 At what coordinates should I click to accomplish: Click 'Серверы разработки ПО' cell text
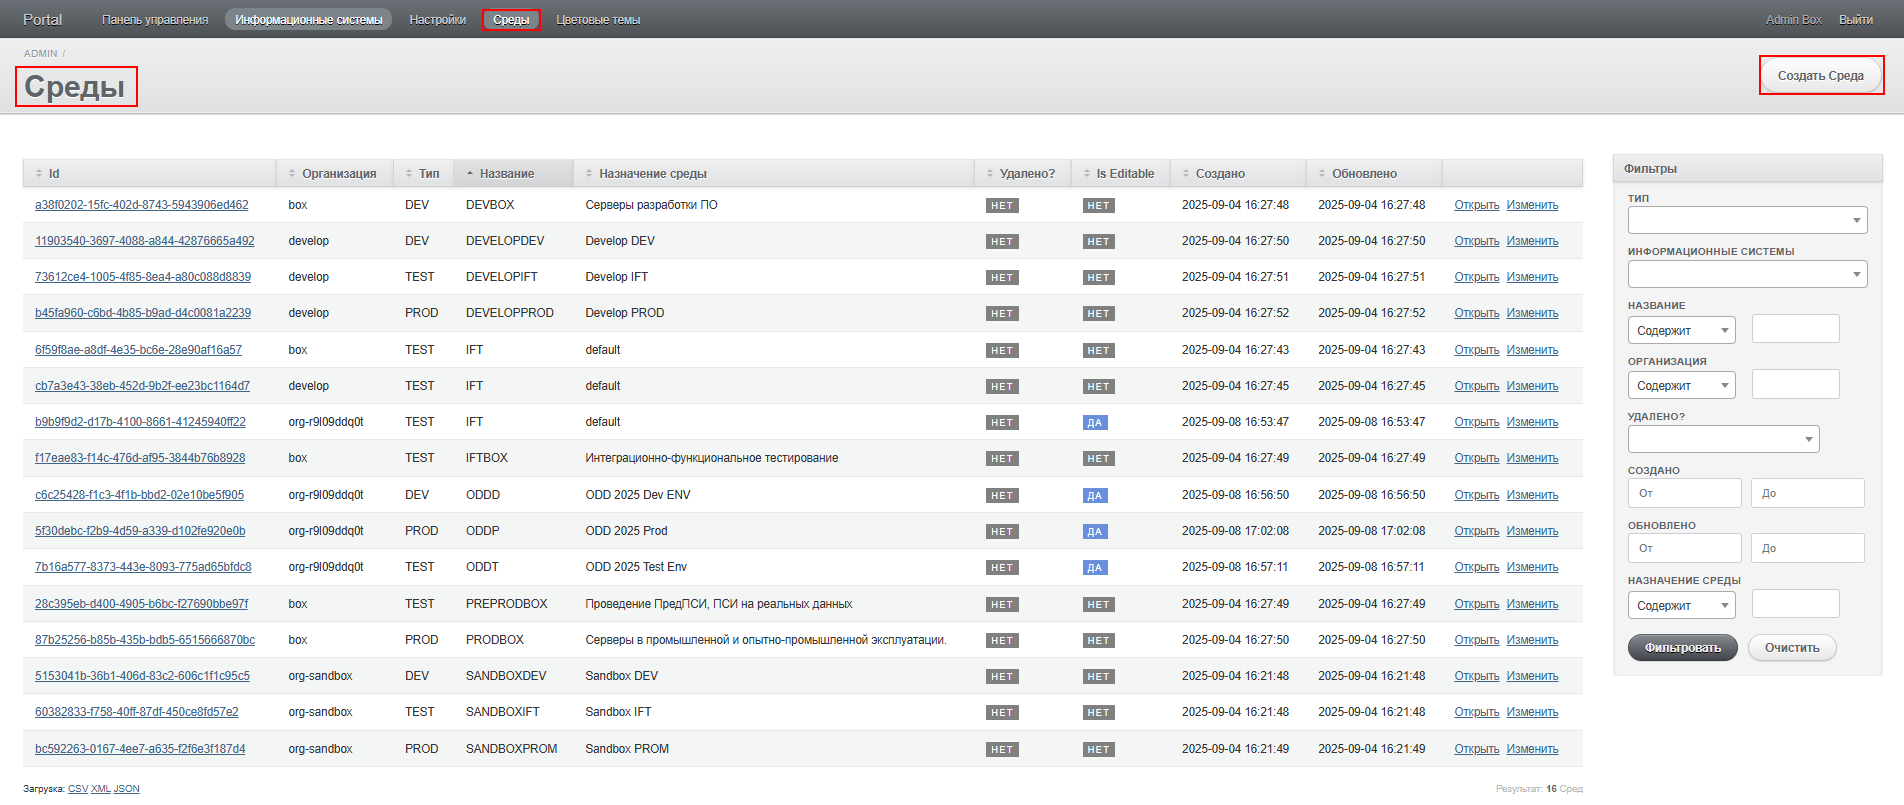click(651, 205)
